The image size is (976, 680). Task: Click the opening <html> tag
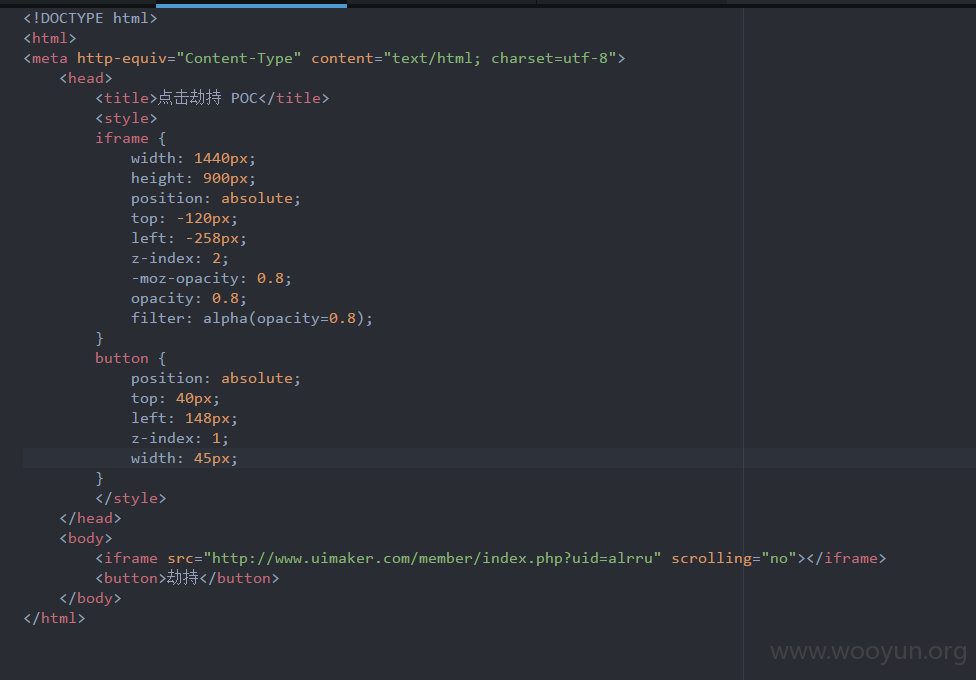click(x=50, y=38)
